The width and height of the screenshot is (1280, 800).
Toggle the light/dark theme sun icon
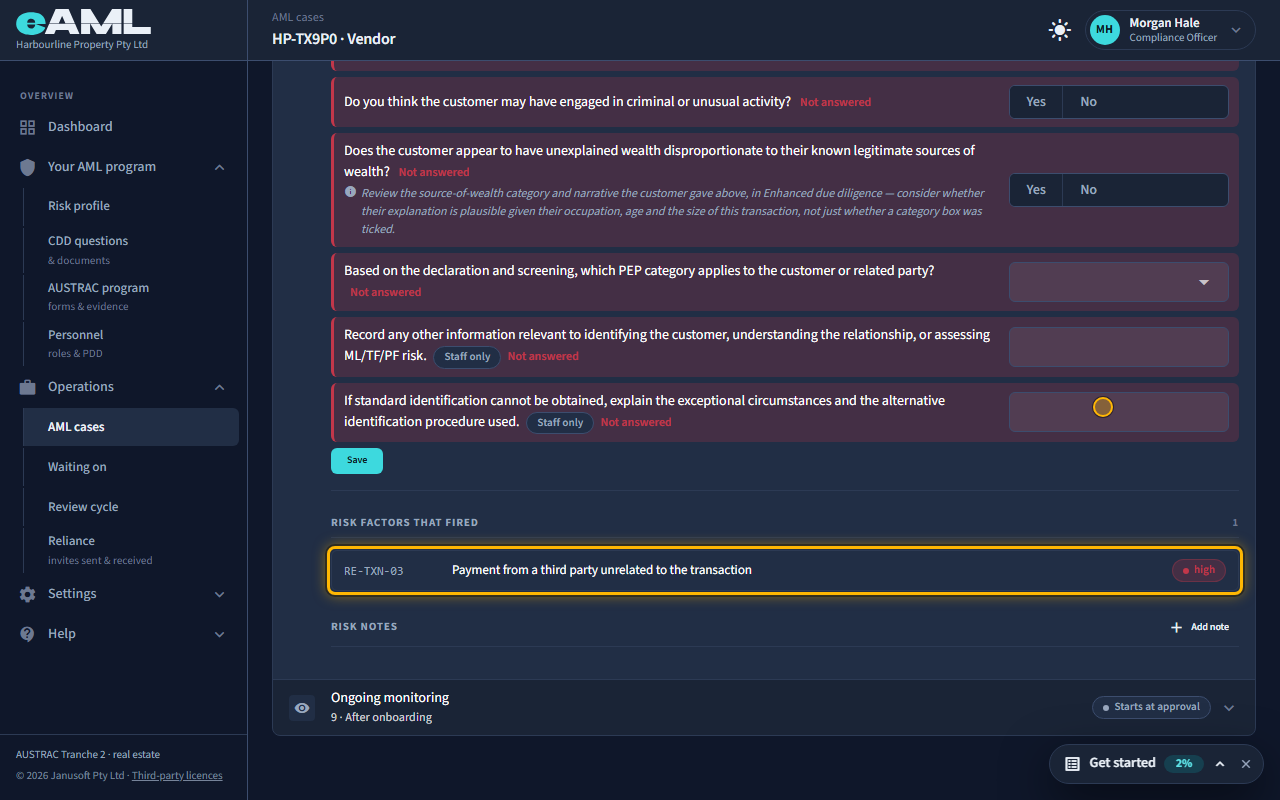(1059, 30)
